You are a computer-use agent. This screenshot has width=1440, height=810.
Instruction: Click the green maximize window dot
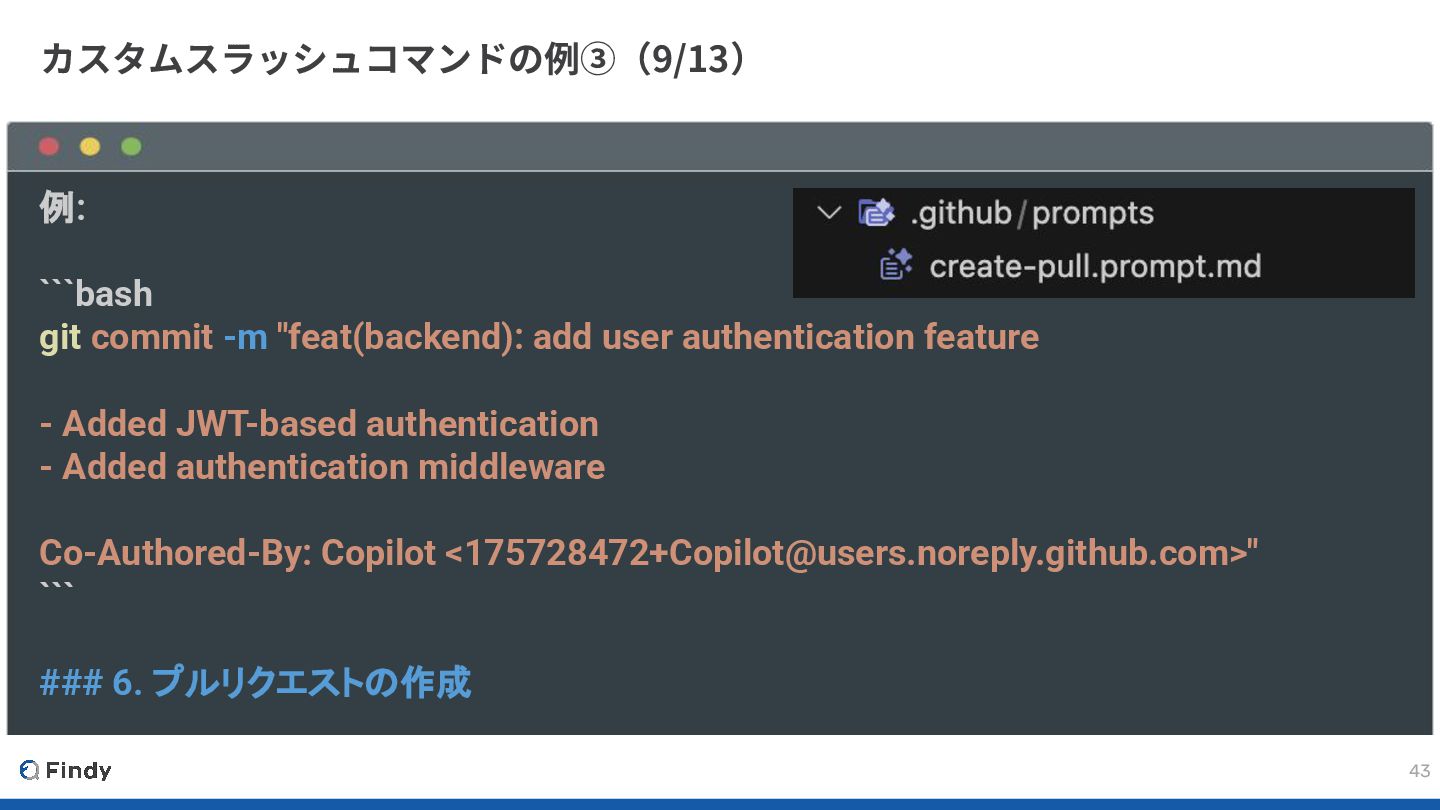131,147
